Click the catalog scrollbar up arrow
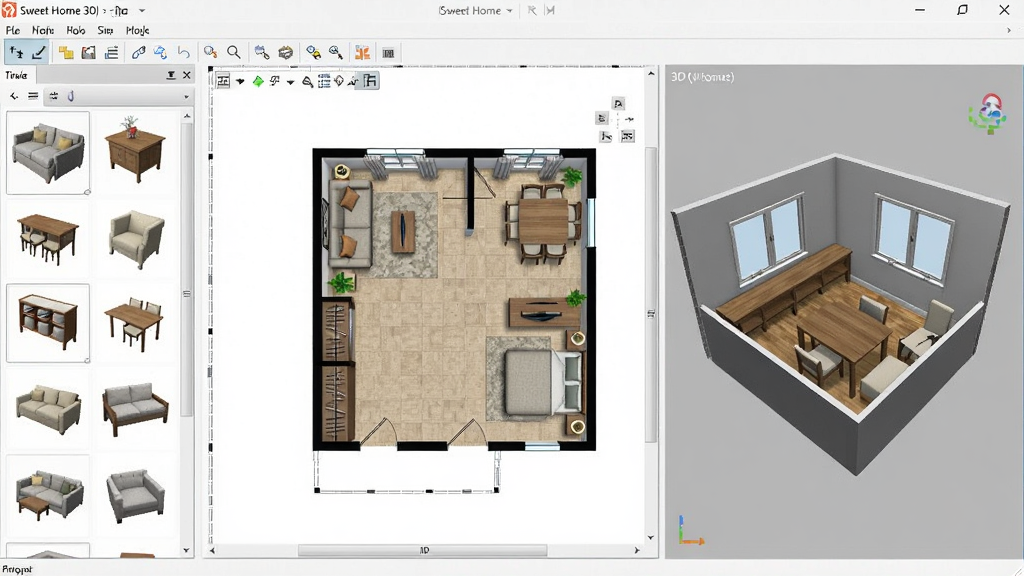Screen dimensions: 1024x576 click(x=187, y=116)
